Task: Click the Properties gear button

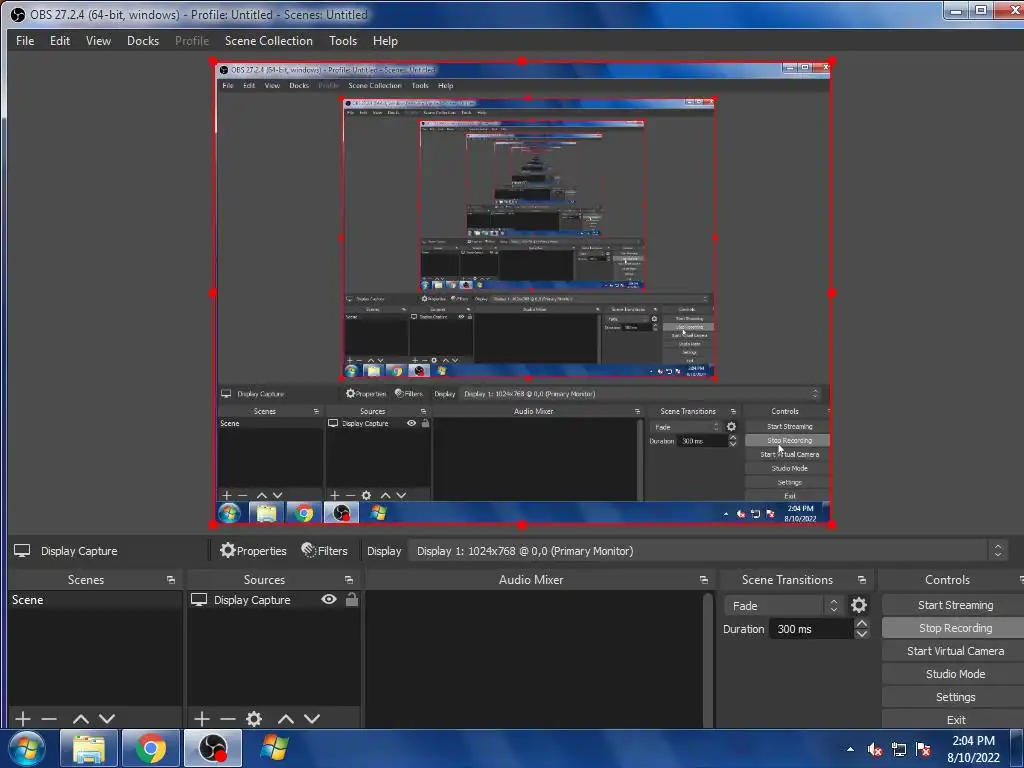Action: (253, 551)
